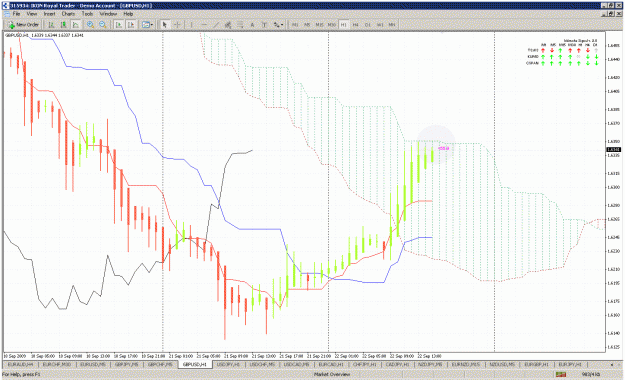Switch to the EURJPY,H1 chart tab

click(x=570, y=364)
